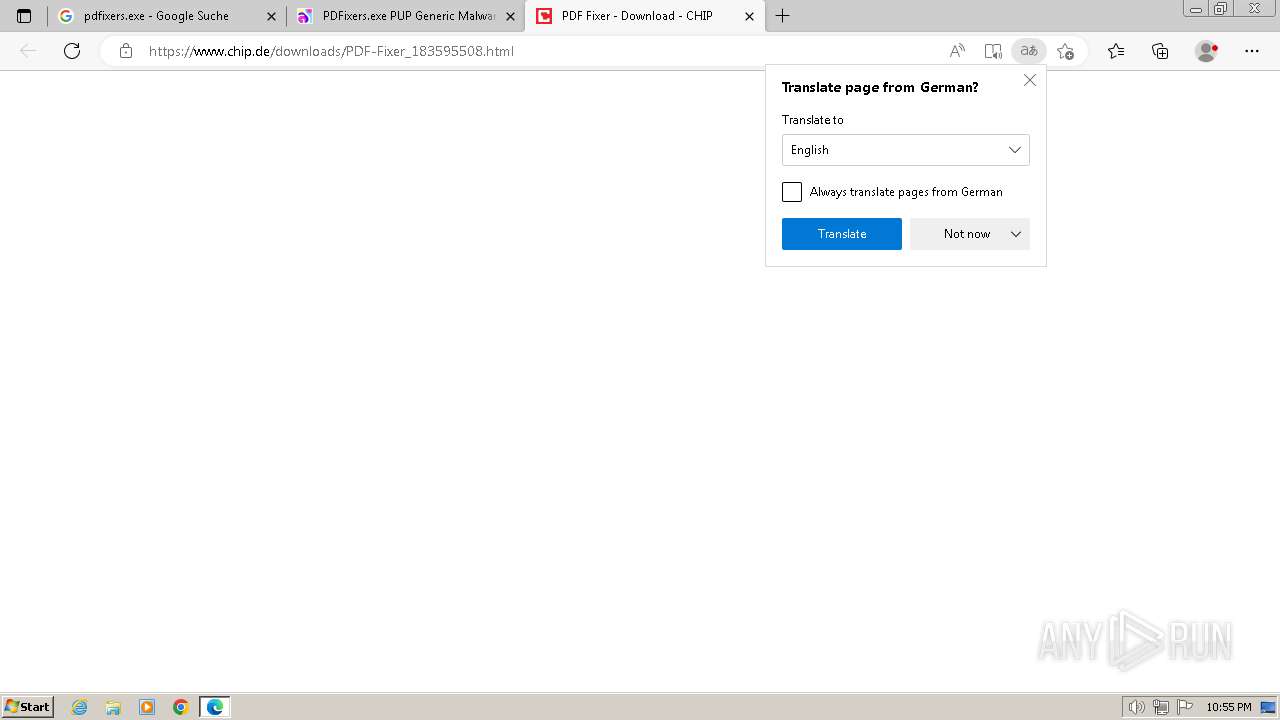The image size is (1280, 720).
Task: Switch to pdfixers.exe - Google Suche tab
Action: click(166, 16)
